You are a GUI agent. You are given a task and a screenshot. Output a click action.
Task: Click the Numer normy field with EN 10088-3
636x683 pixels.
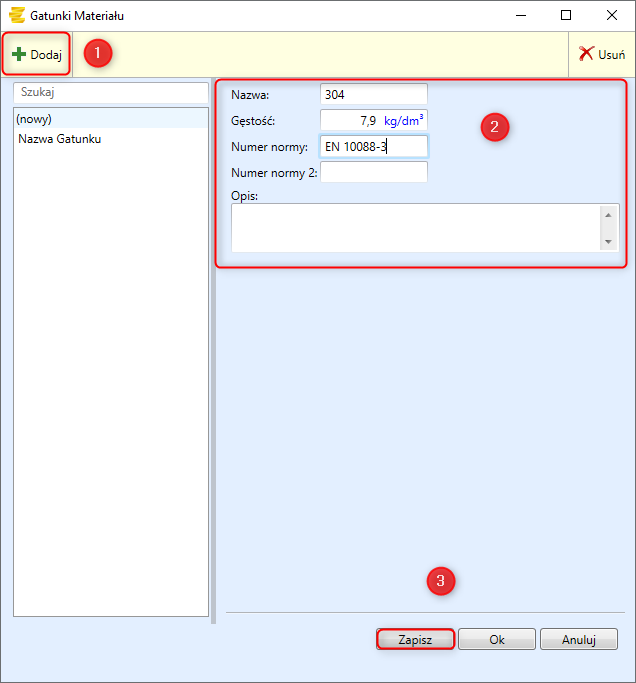point(373,147)
